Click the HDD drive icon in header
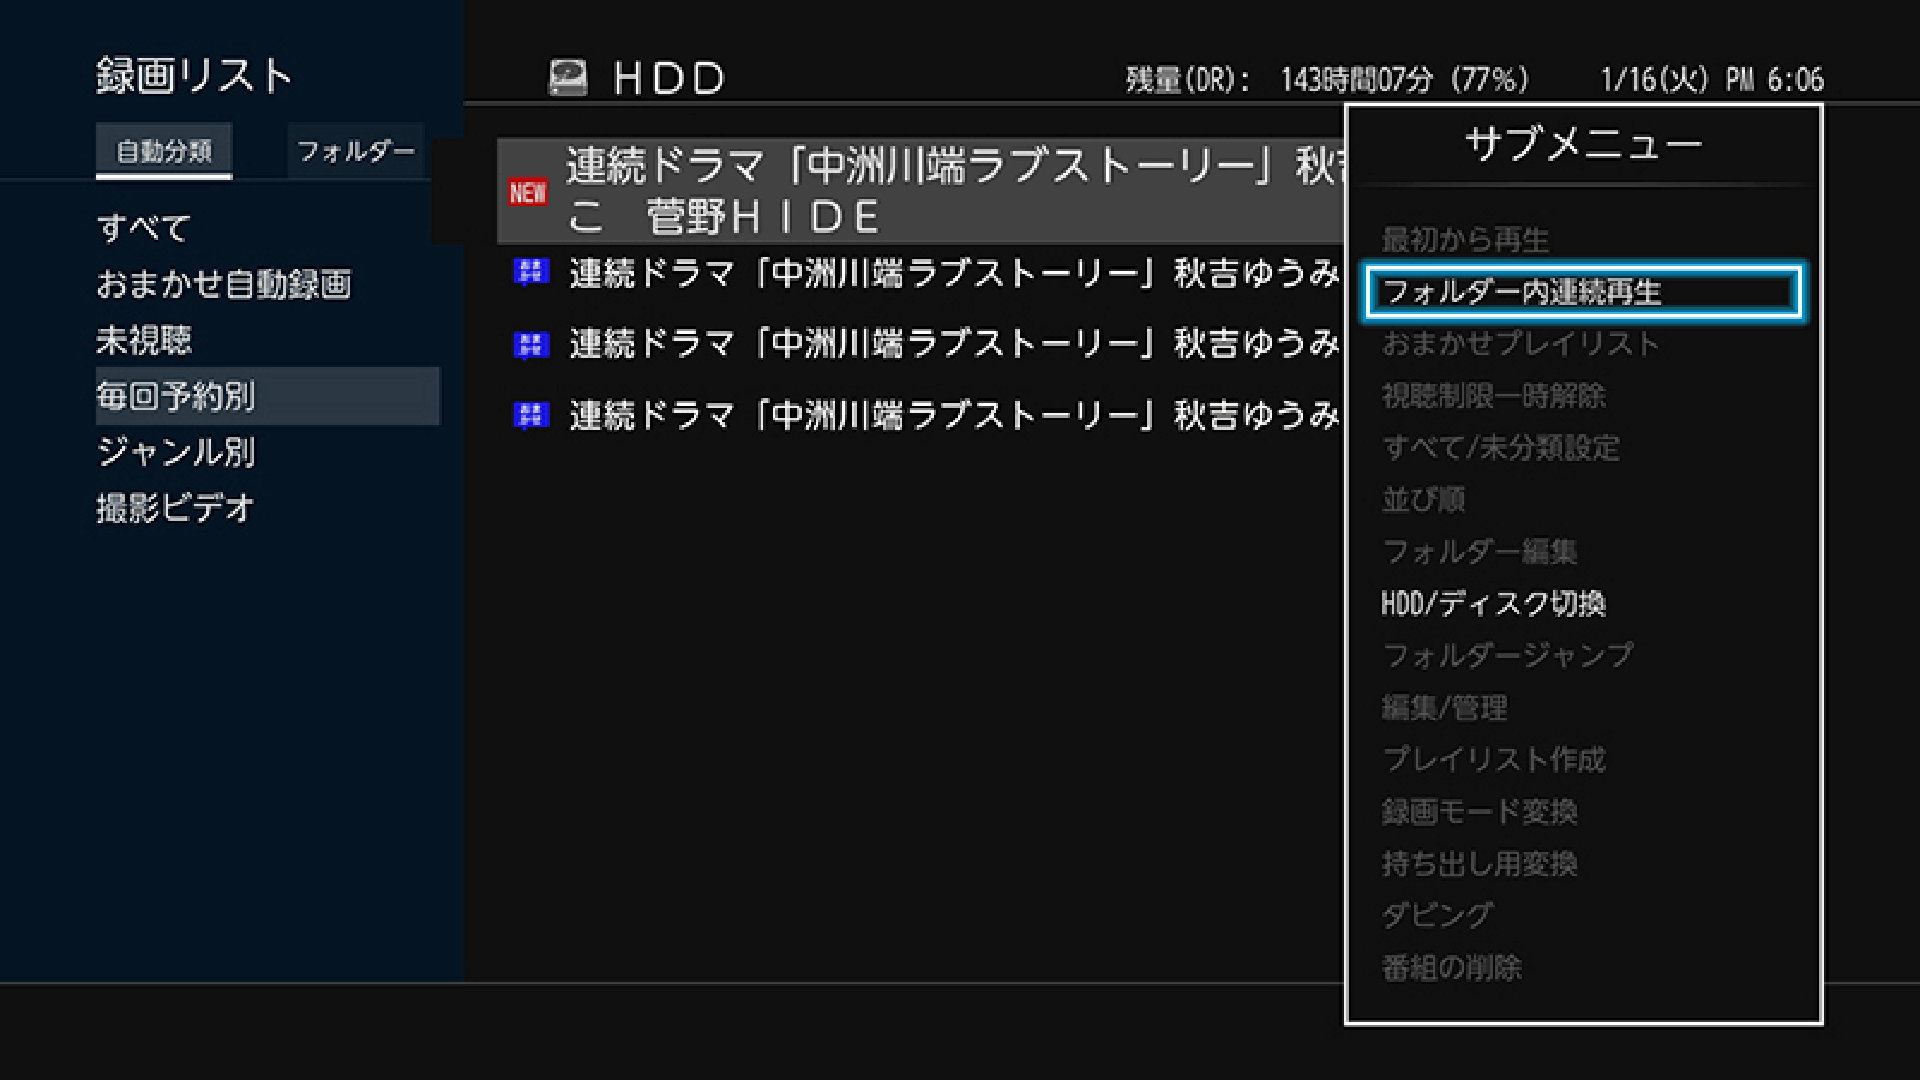Image resolution: width=1920 pixels, height=1080 pixels. click(568, 77)
